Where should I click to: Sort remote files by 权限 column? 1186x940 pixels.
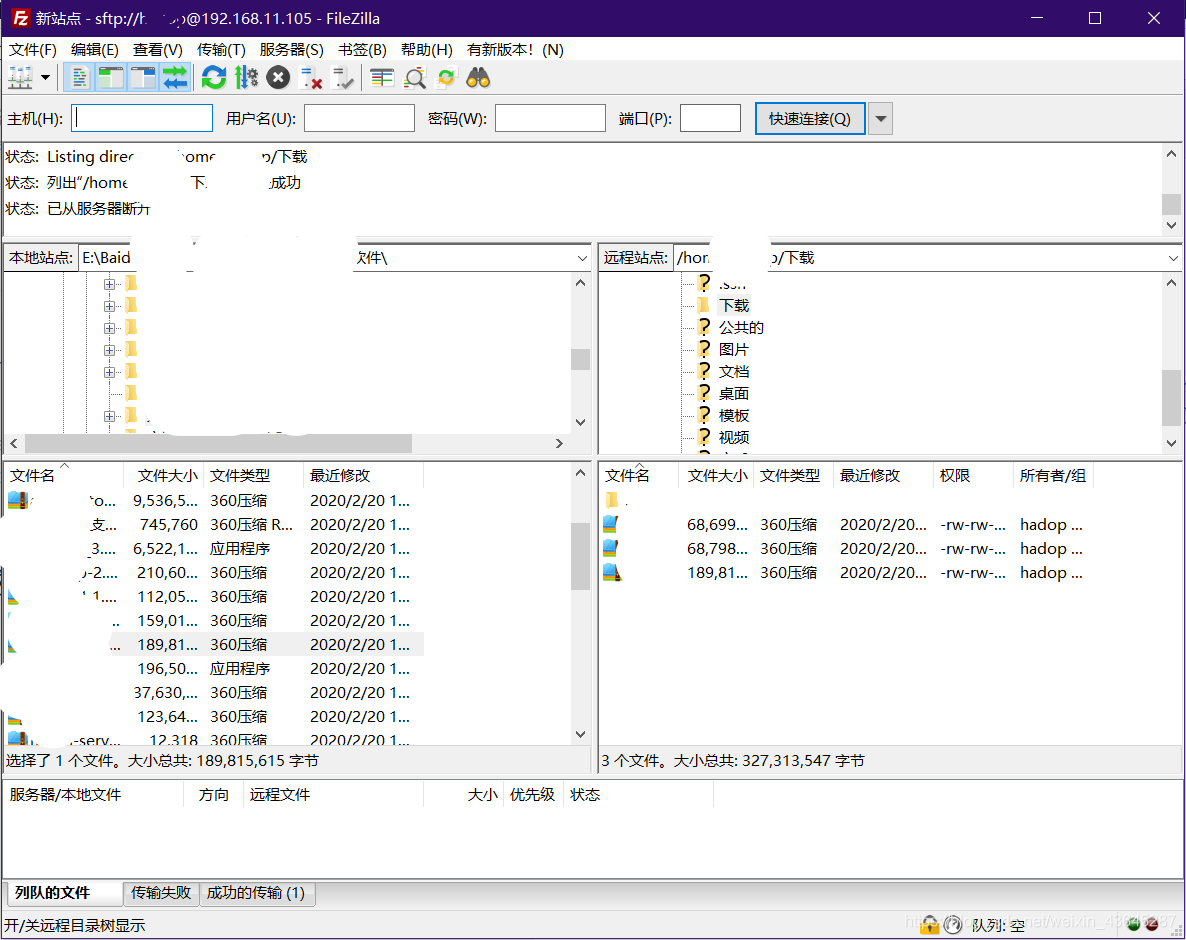(973, 476)
